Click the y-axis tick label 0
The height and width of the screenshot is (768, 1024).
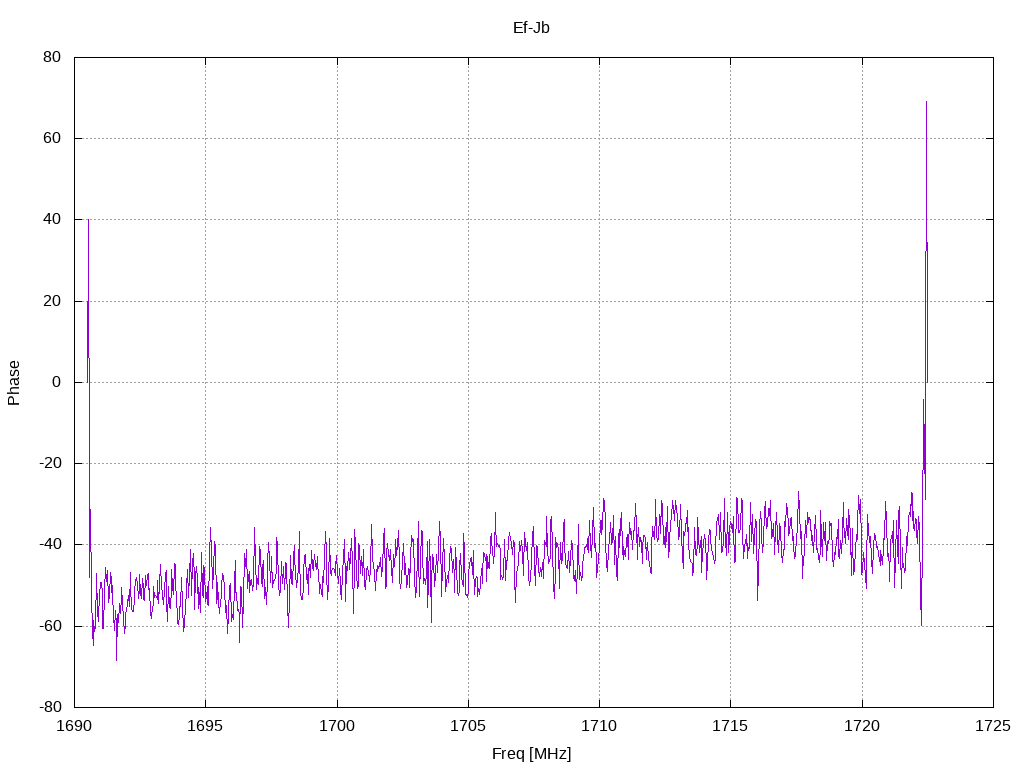(x=56, y=382)
